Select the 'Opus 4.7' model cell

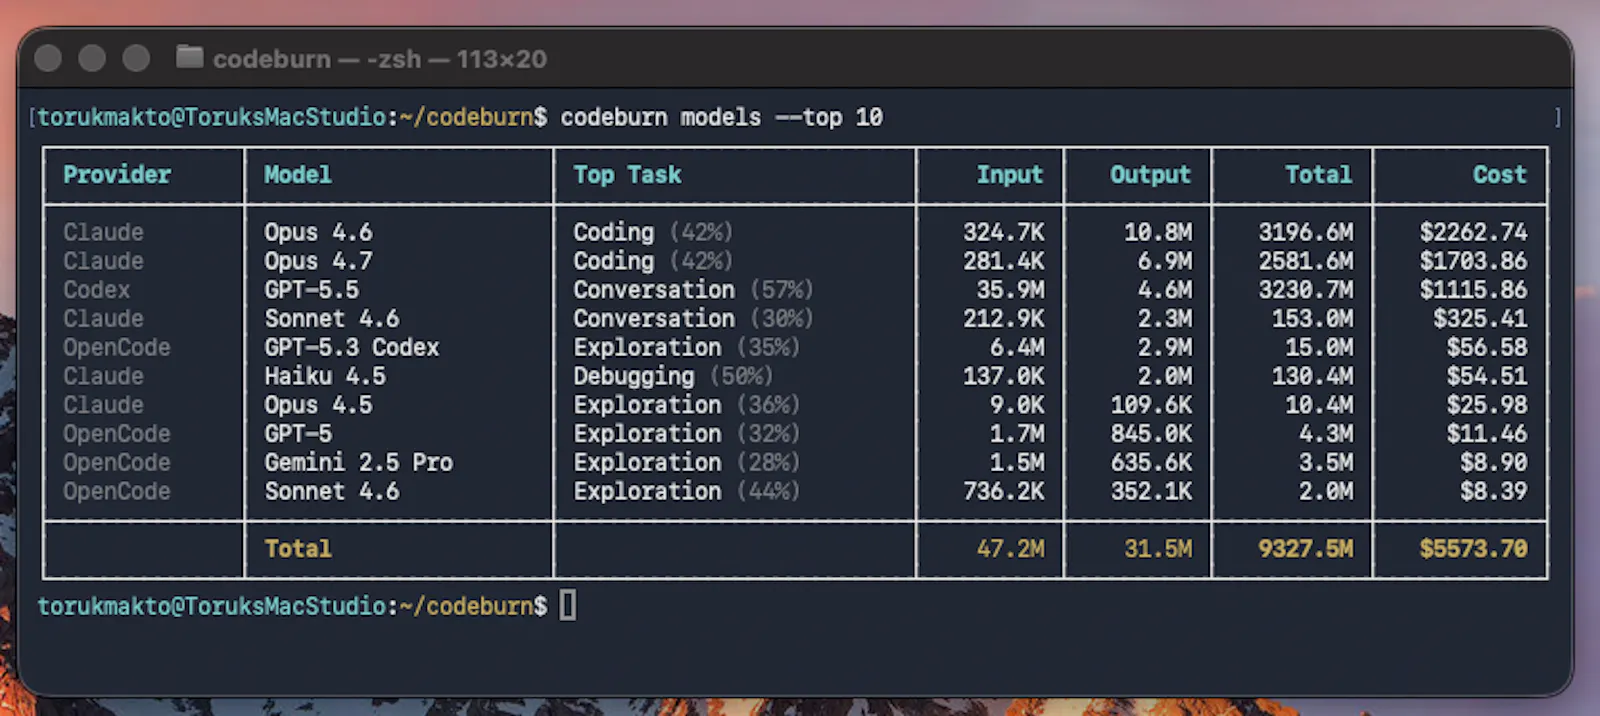point(318,261)
